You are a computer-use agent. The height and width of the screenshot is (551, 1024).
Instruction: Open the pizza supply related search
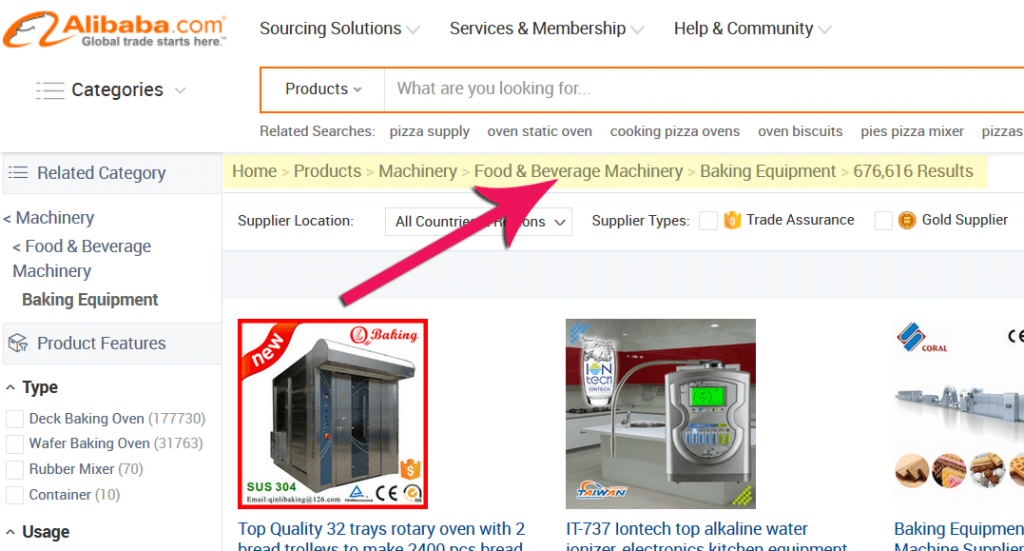429,131
